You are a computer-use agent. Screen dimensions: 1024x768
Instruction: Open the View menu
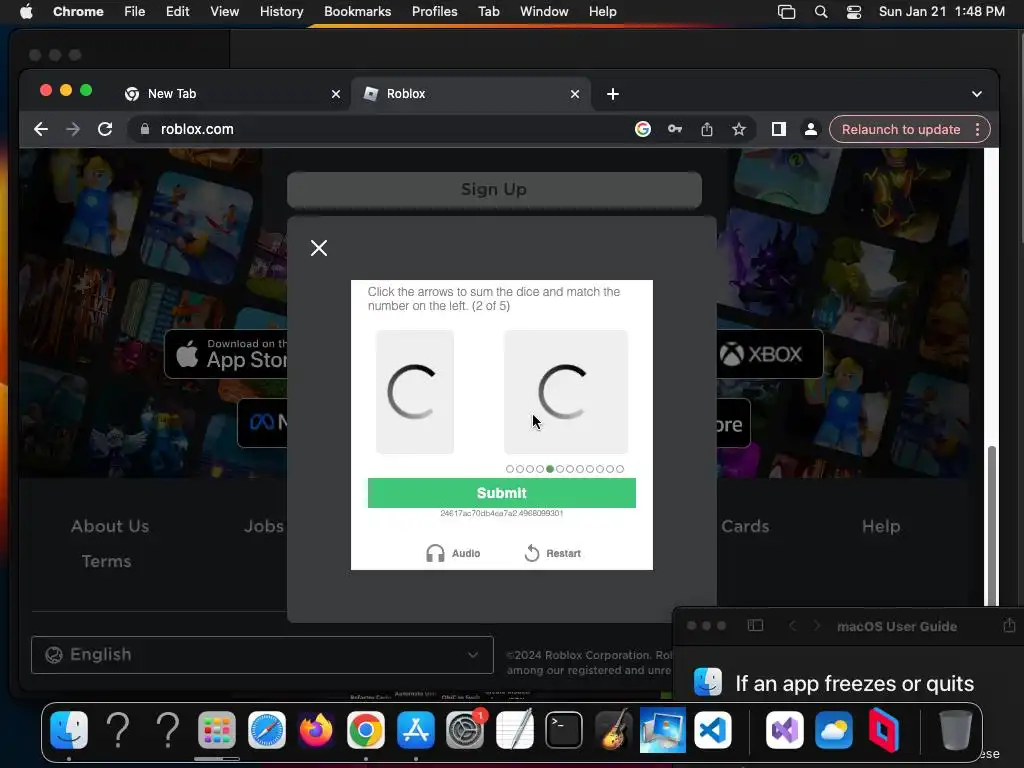(224, 11)
